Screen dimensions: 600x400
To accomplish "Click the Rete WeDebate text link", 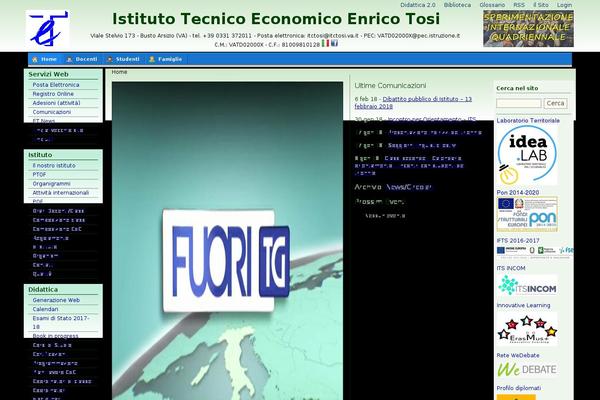I will coord(518,356).
